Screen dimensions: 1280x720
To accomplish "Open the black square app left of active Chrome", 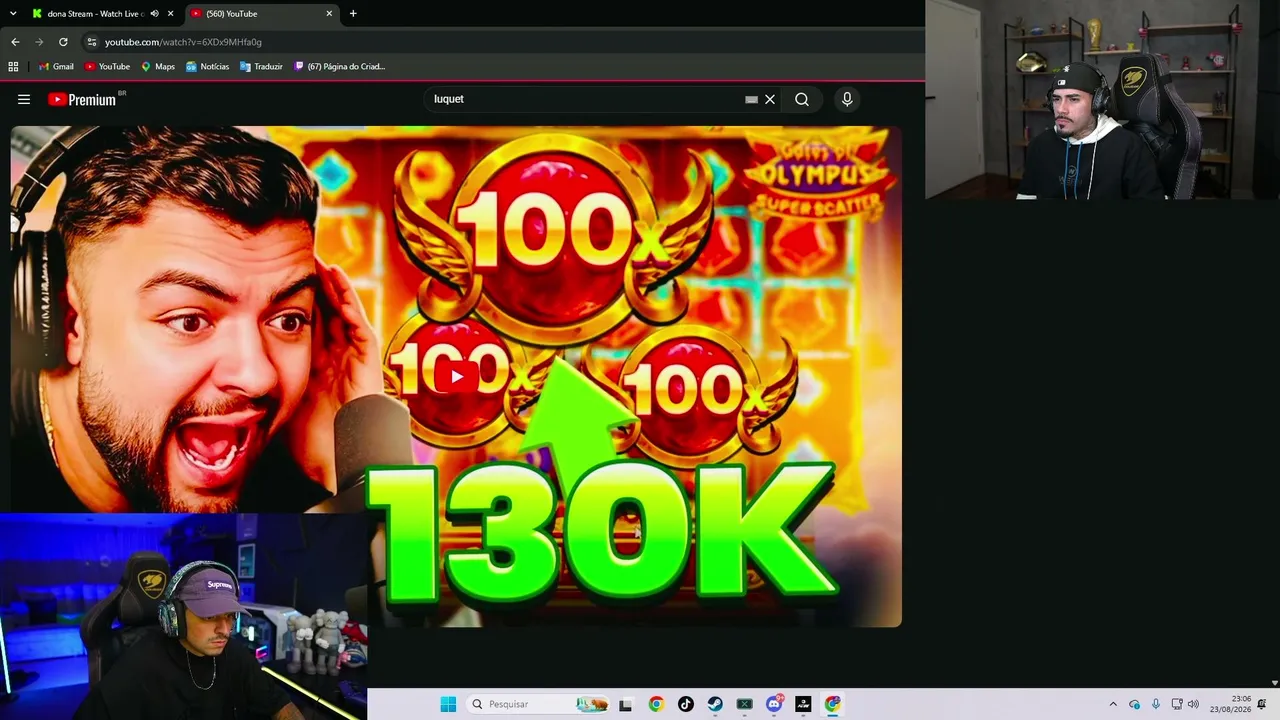I will [803, 704].
